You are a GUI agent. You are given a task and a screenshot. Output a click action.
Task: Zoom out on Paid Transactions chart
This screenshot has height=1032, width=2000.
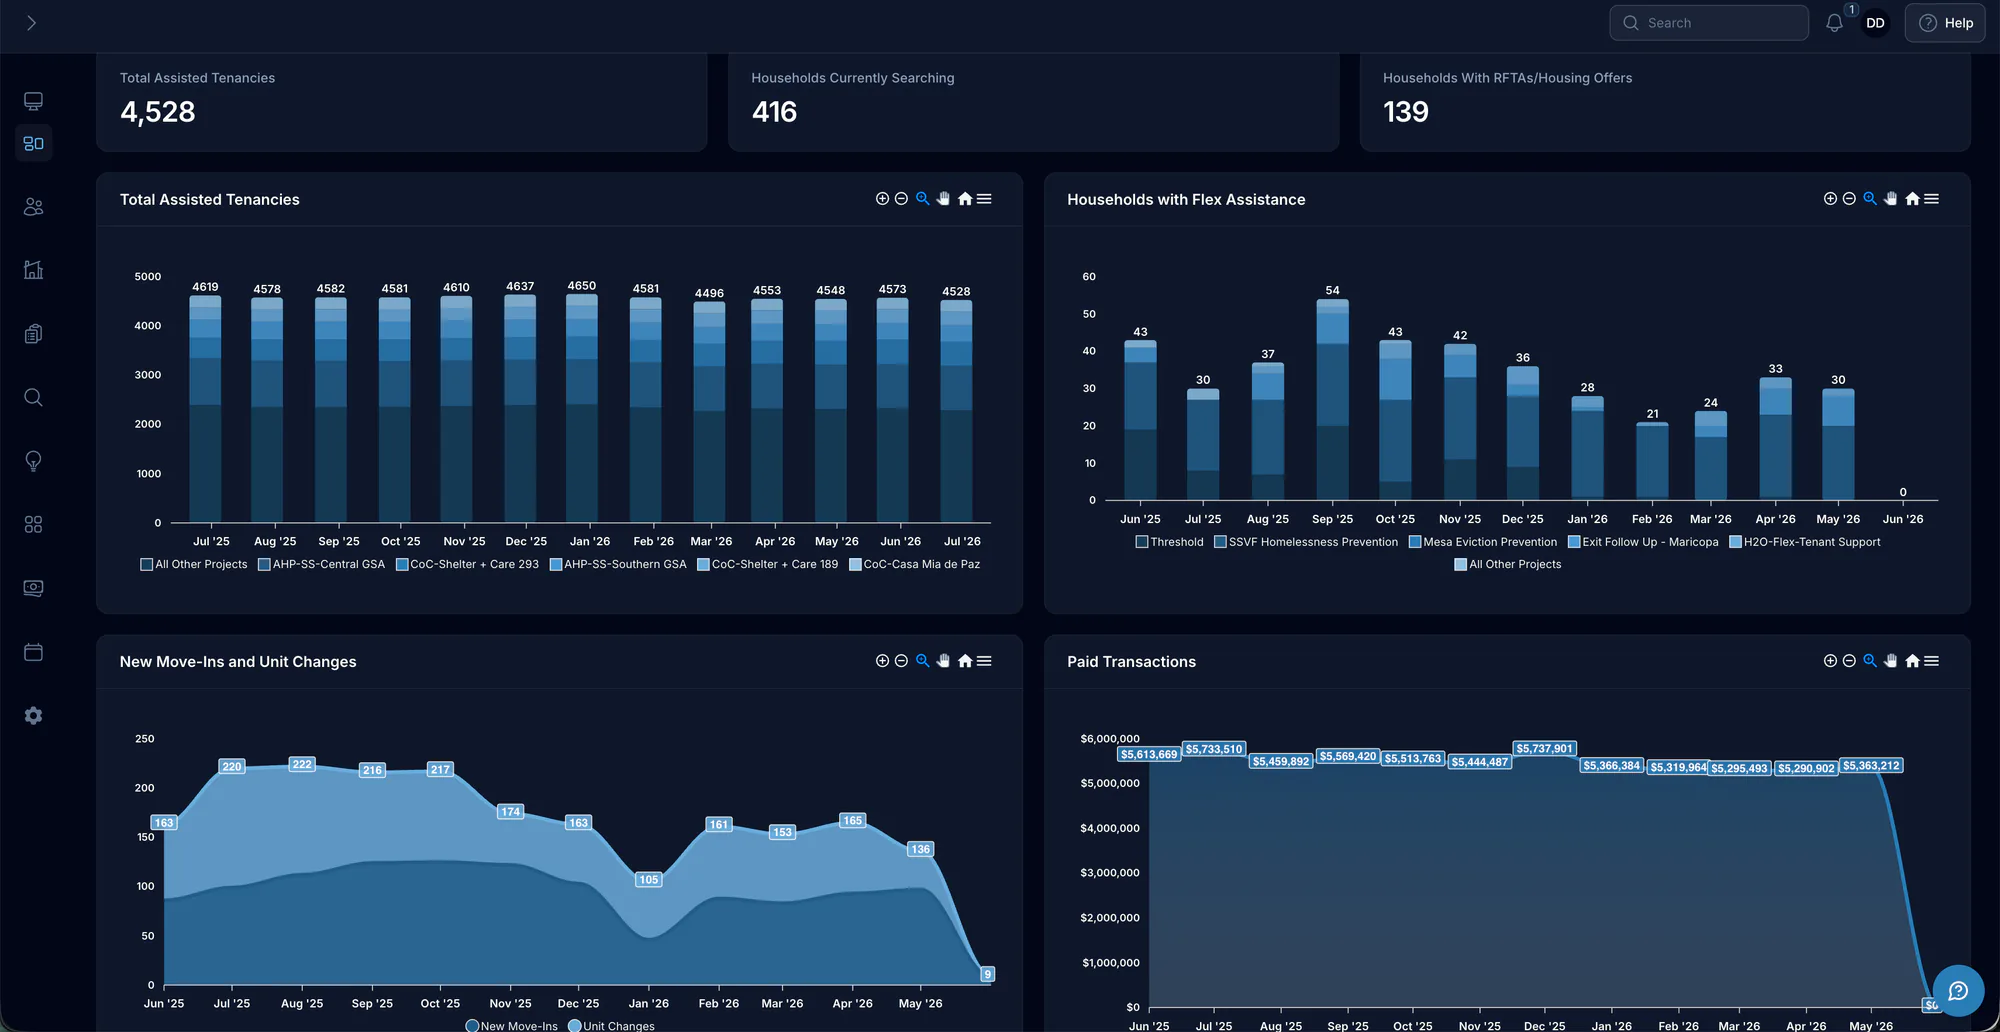pyautogui.click(x=1849, y=661)
